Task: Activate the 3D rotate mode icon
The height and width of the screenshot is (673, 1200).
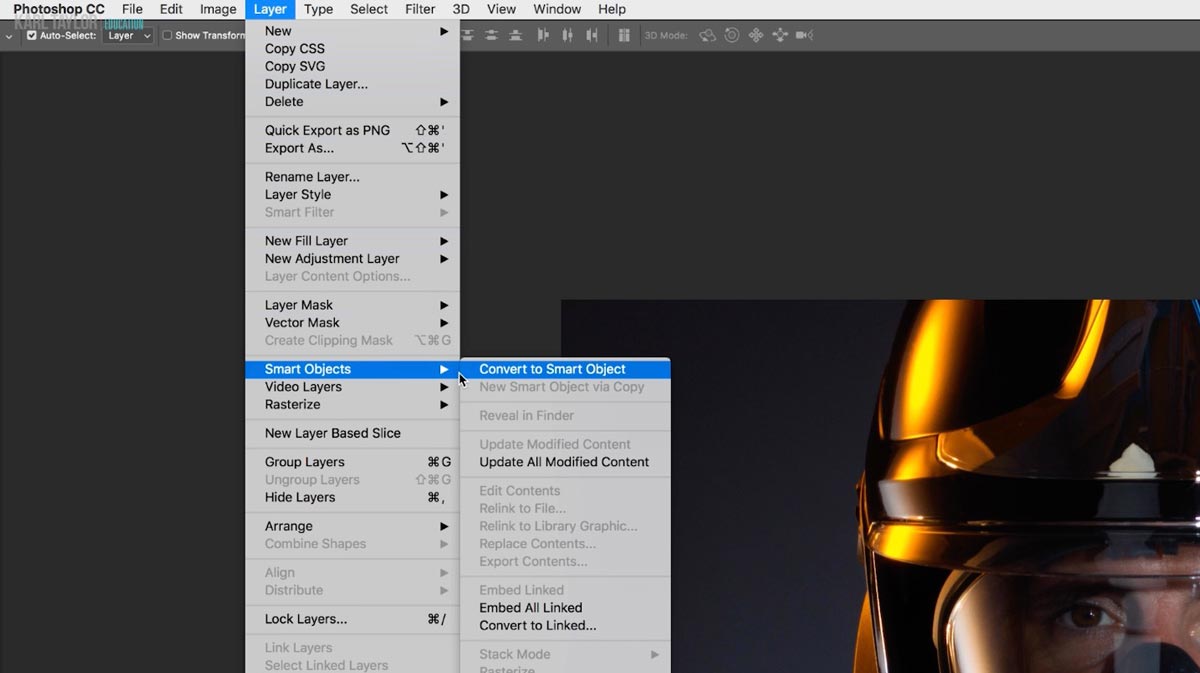Action: click(708, 35)
